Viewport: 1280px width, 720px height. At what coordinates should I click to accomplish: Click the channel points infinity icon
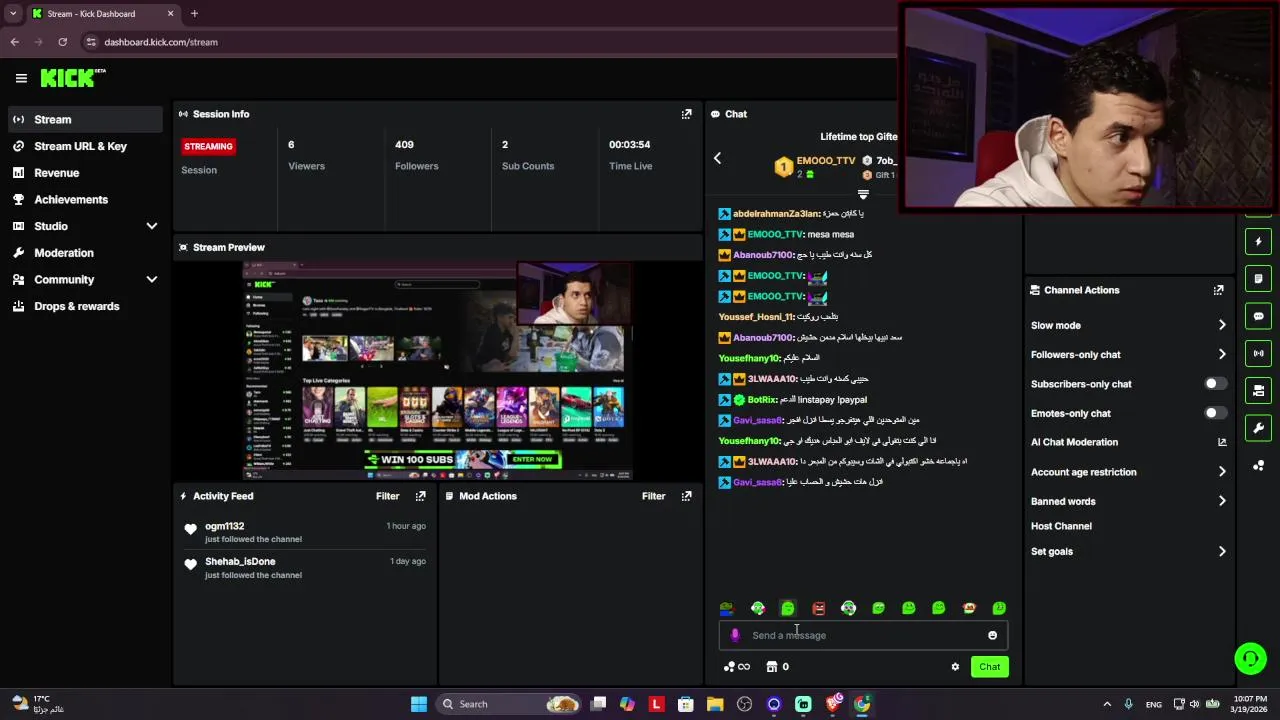[737, 667]
